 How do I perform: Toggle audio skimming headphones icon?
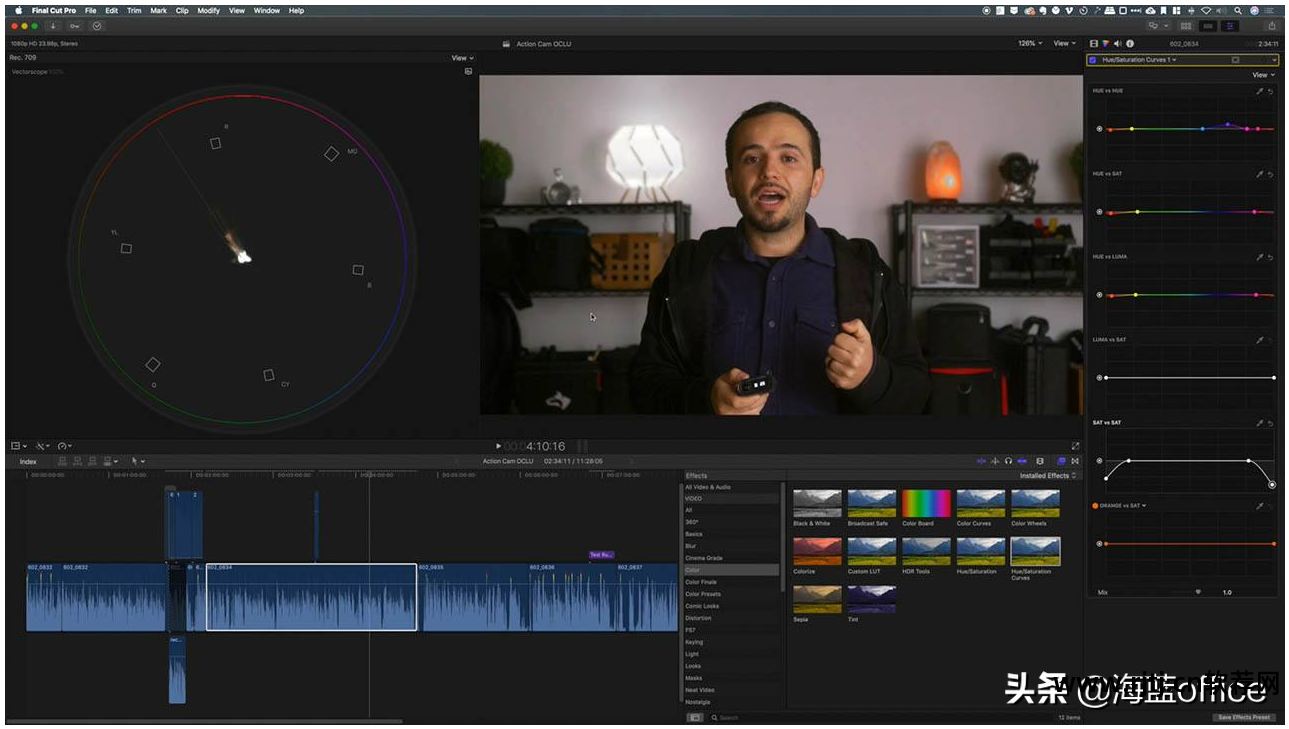pos(1008,461)
